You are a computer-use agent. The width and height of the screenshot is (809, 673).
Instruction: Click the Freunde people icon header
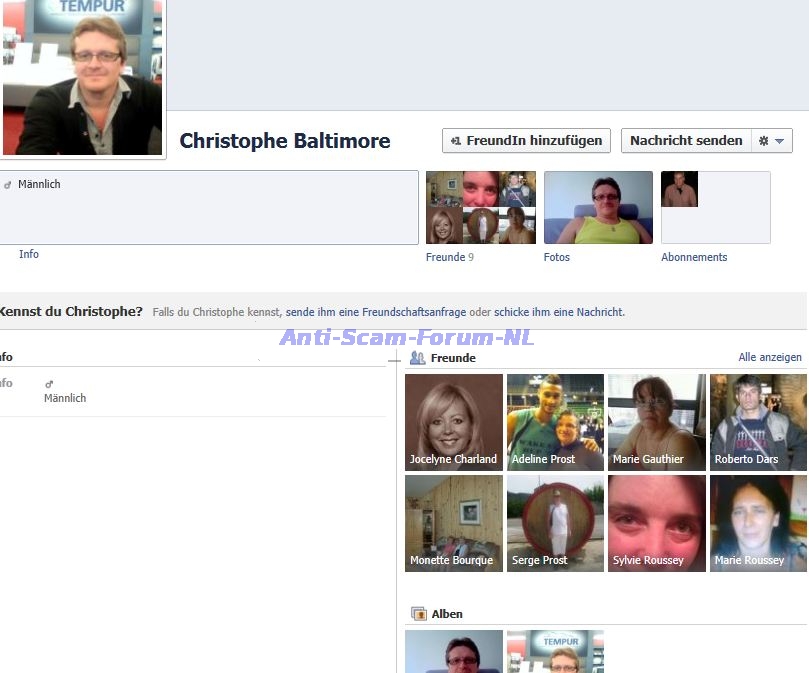click(418, 357)
